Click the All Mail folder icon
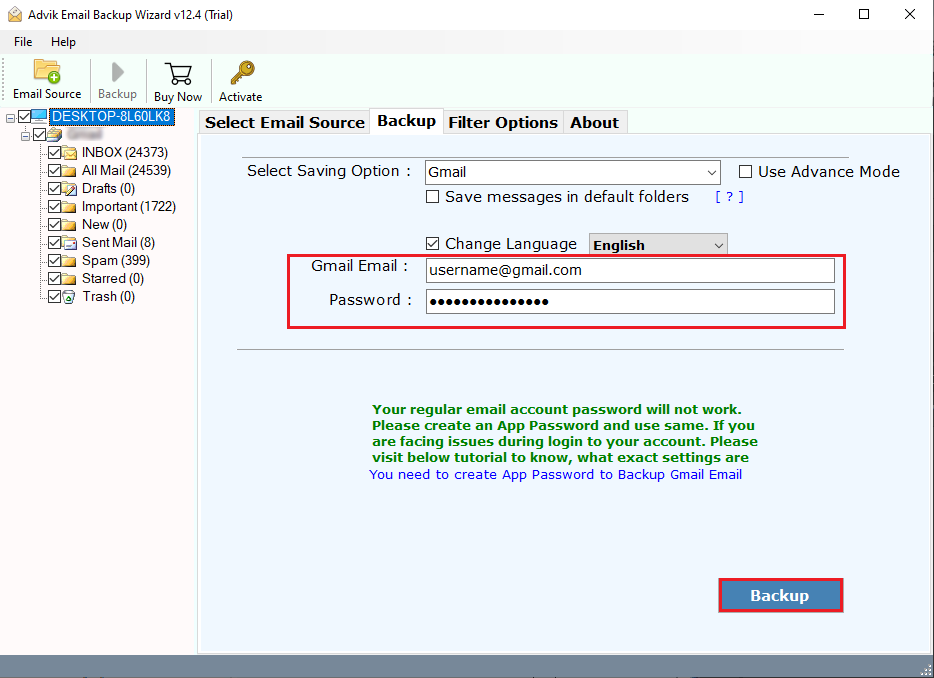Image resolution: width=934 pixels, height=678 pixels. (x=70, y=171)
